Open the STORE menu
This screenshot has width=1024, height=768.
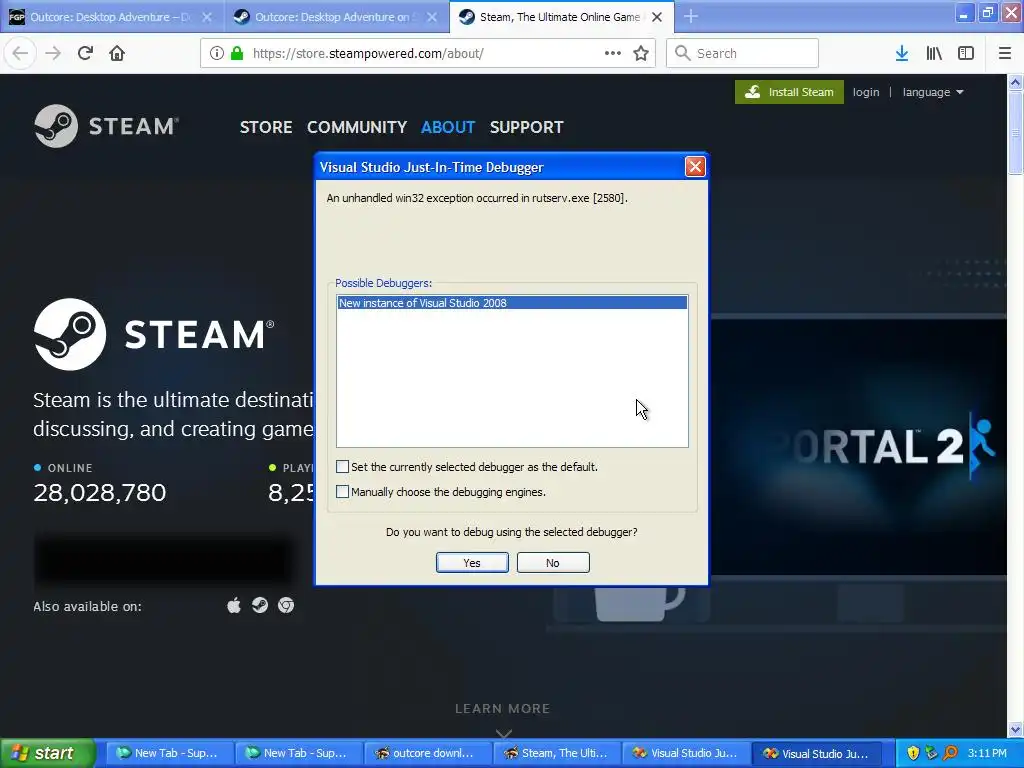coord(266,127)
